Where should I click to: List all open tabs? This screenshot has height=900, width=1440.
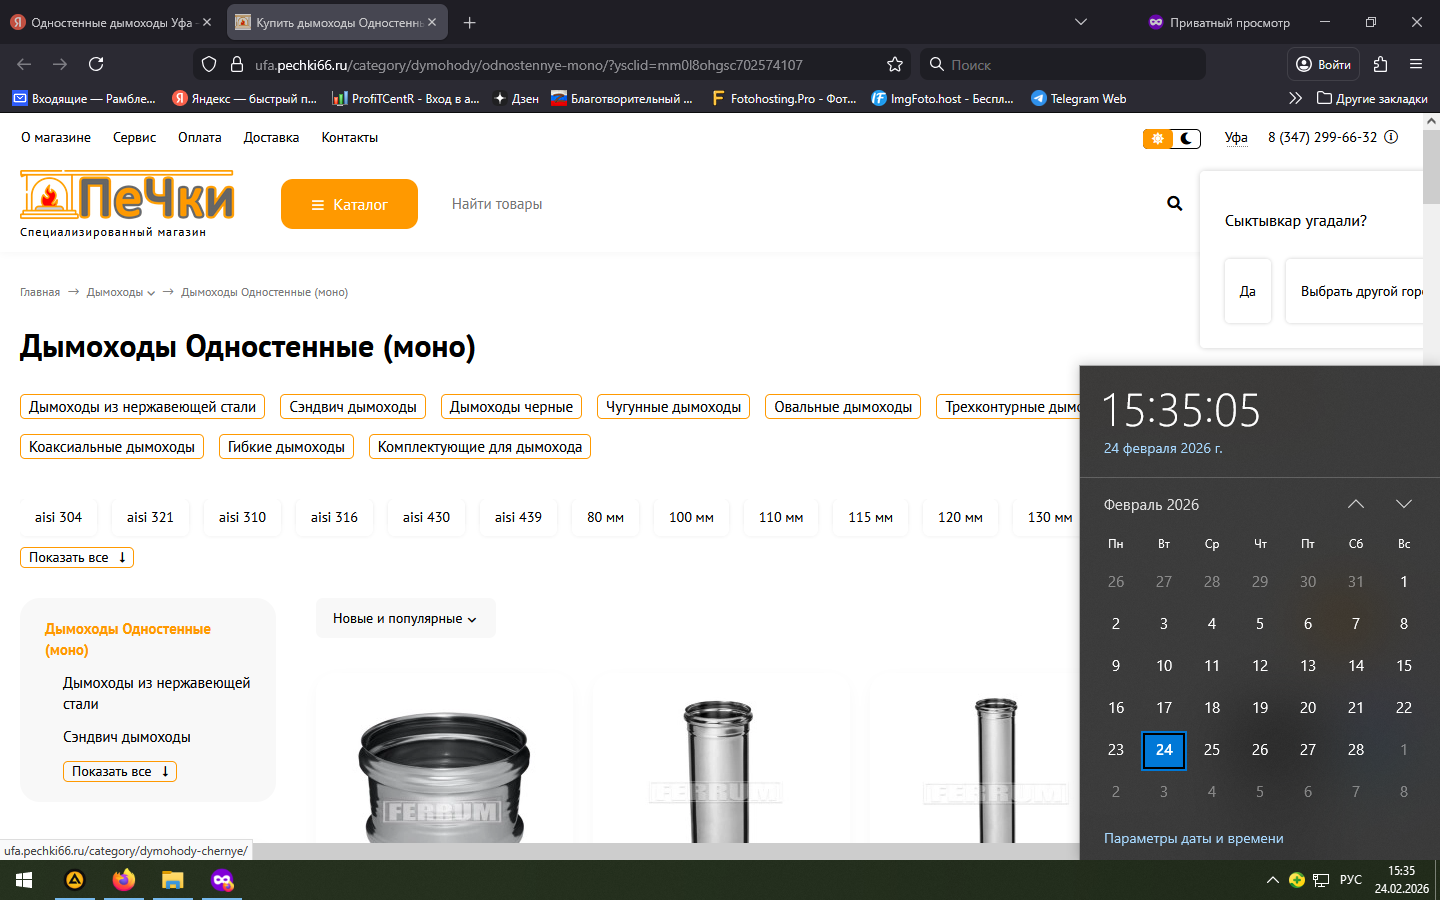(x=1081, y=22)
